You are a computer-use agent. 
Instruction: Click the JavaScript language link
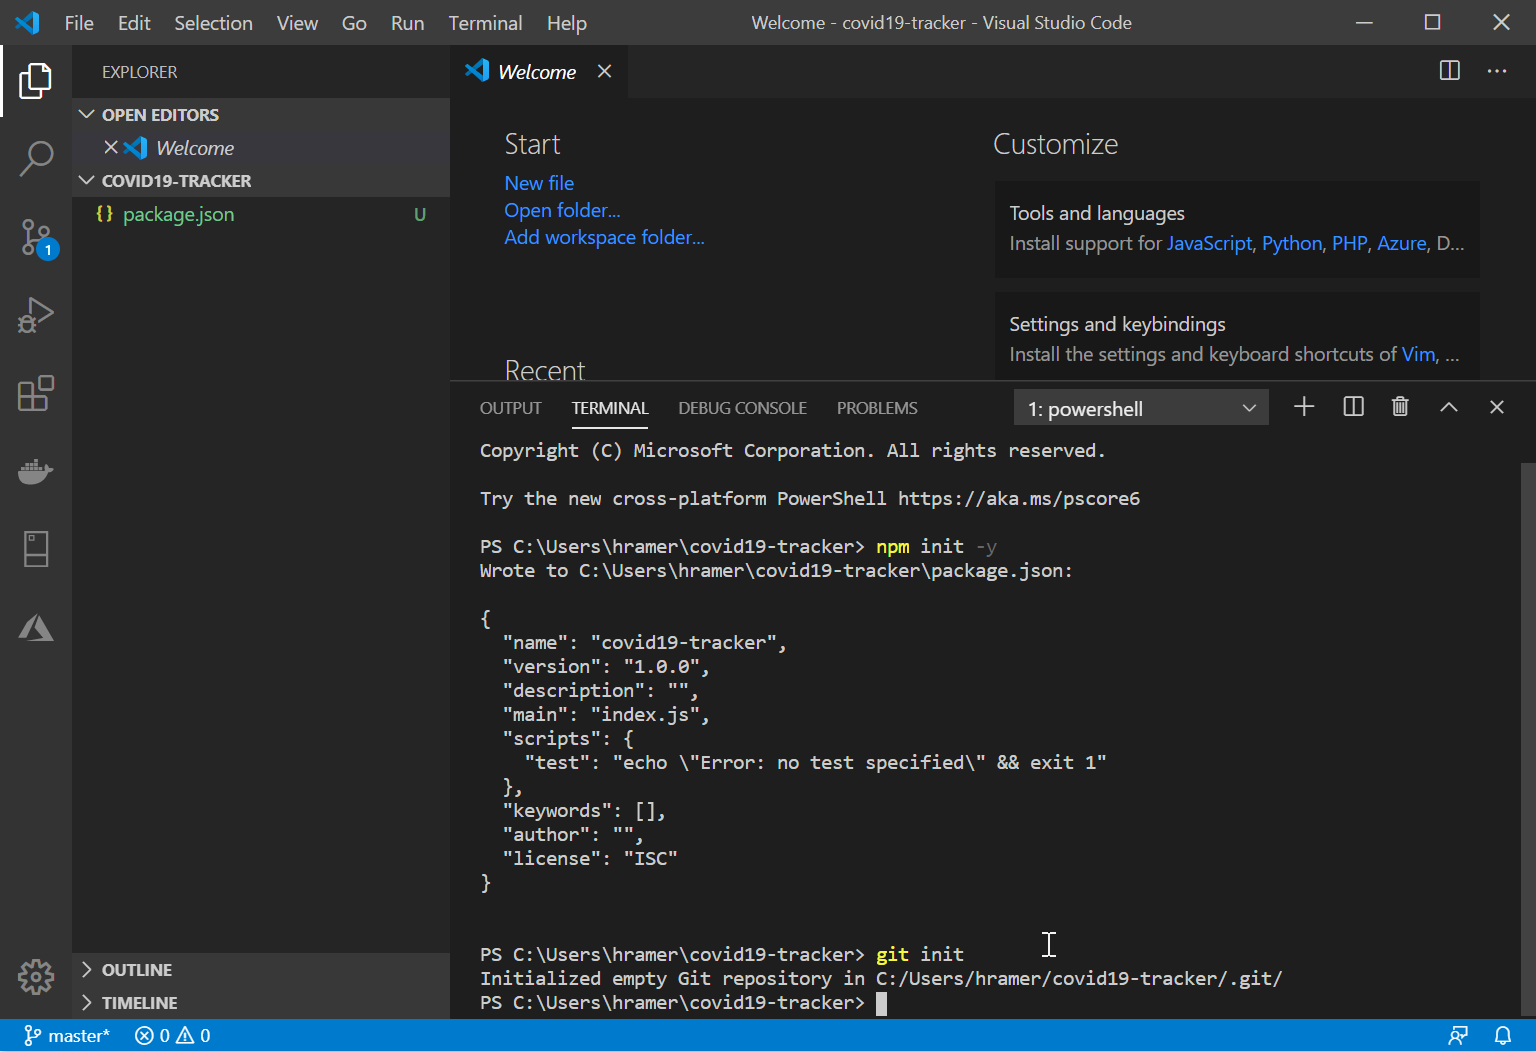point(1209,243)
